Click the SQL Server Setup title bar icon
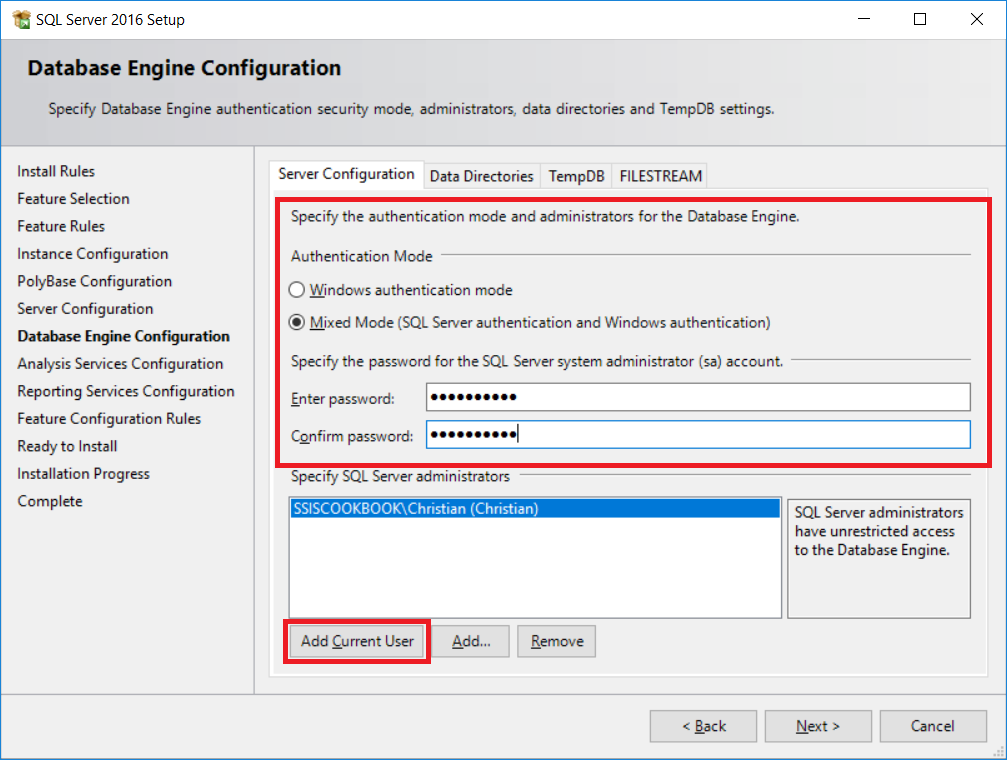1007x760 pixels. click(21, 19)
